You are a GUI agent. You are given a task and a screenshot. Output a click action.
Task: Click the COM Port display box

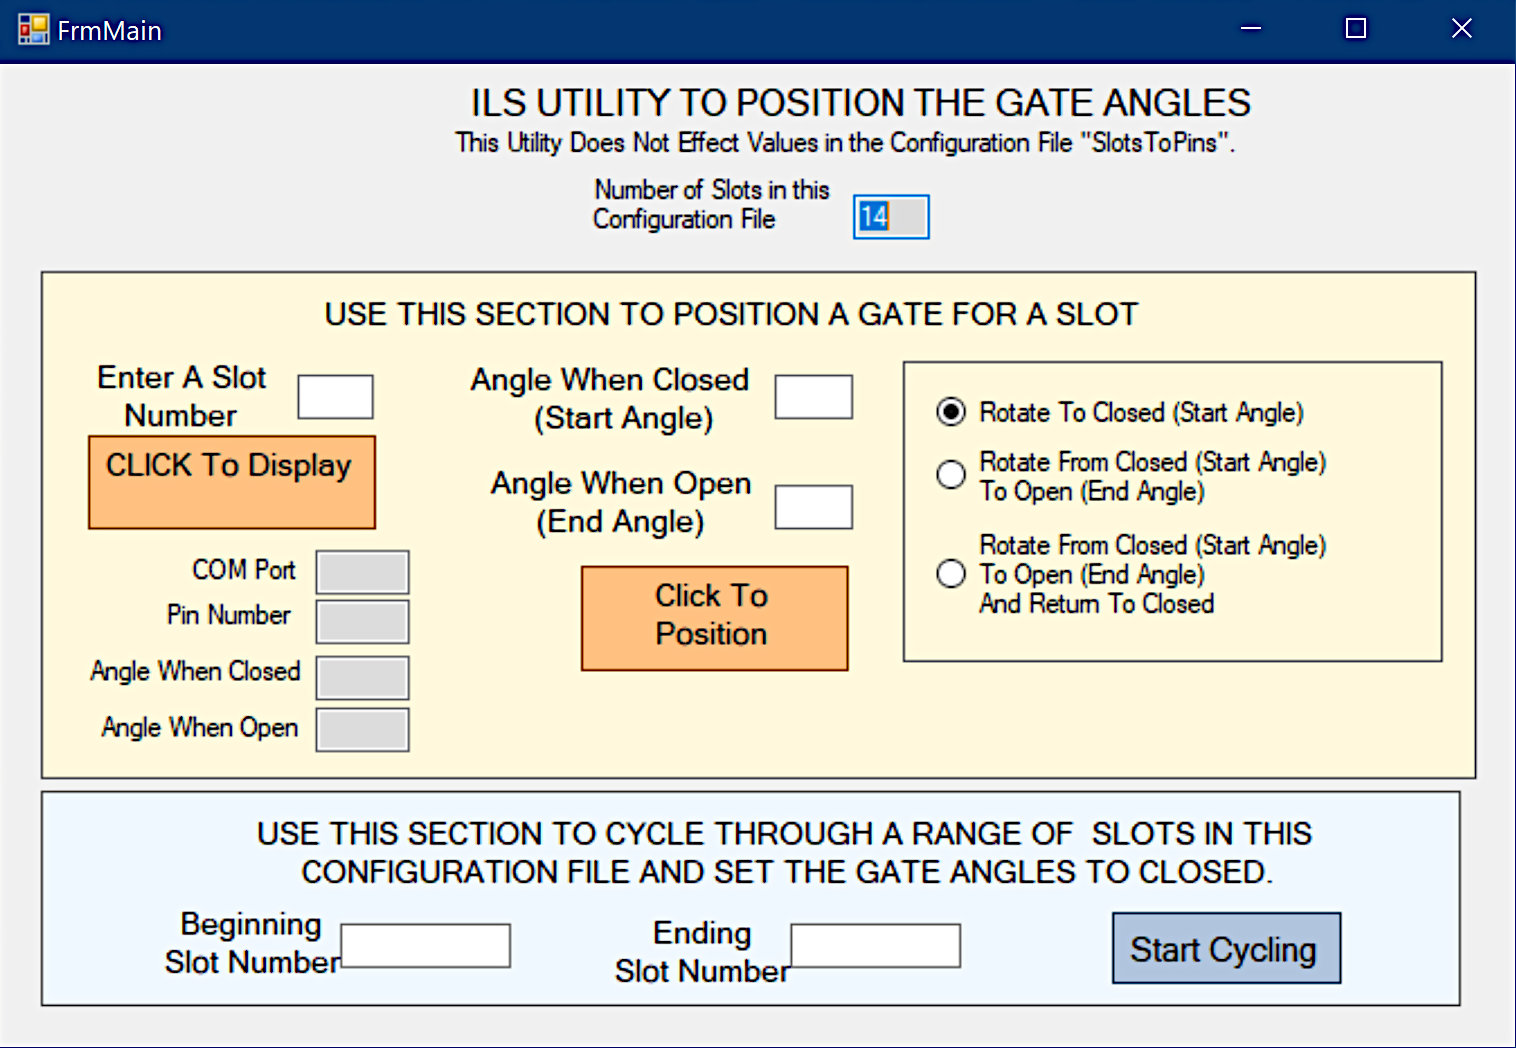pyautogui.click(x=362, y=572)
